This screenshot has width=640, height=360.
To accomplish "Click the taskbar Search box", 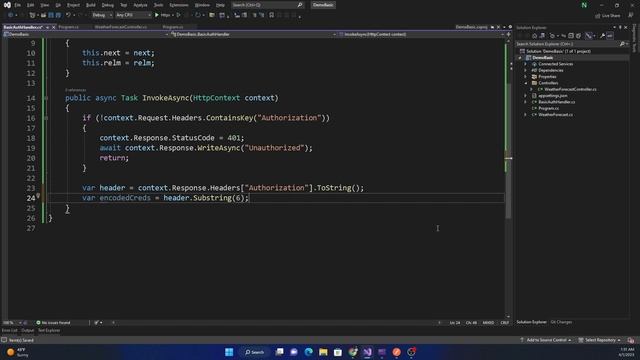I will coord(255,352).
